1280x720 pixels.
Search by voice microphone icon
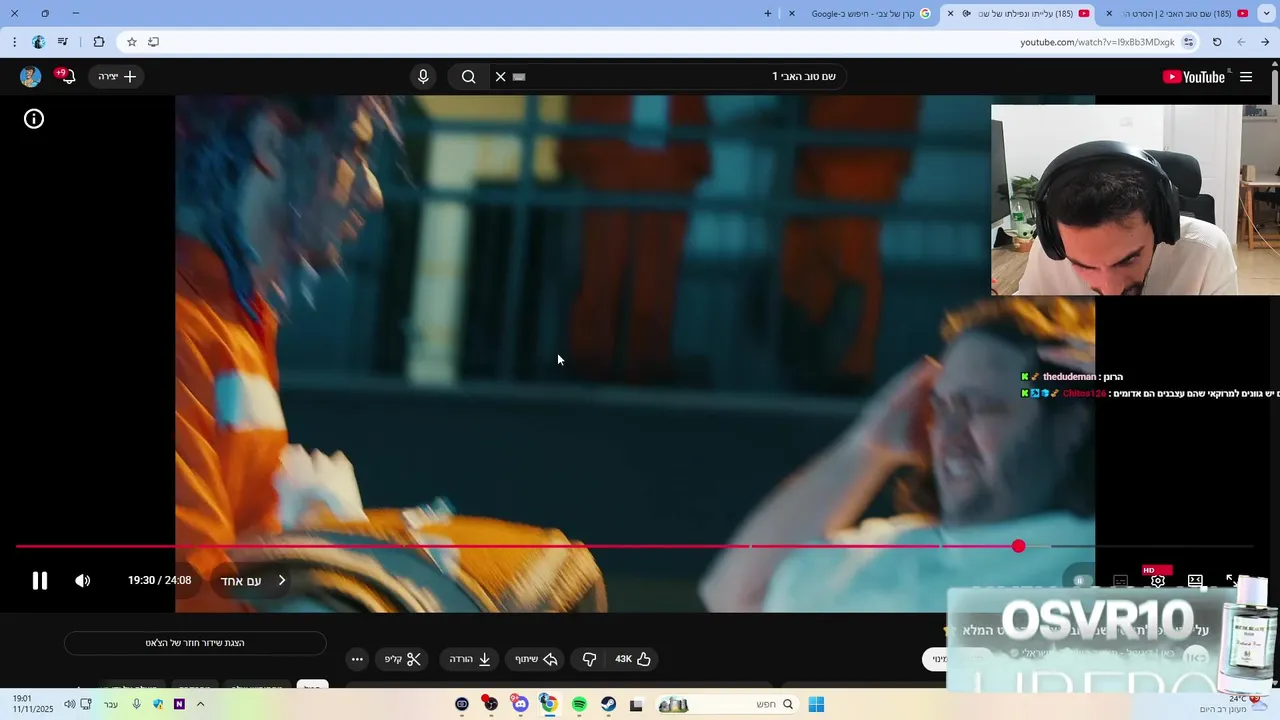[423, 77]
